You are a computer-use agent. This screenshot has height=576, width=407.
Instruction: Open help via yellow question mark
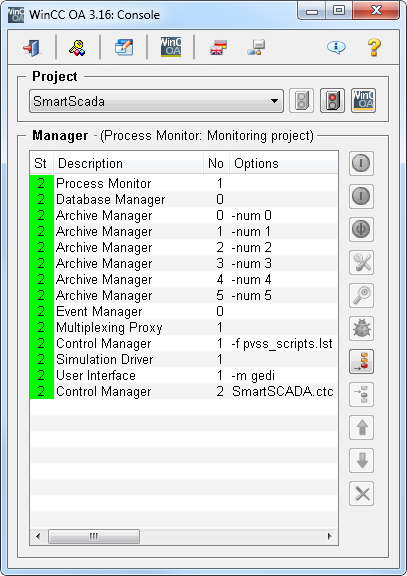pos(374,48)
